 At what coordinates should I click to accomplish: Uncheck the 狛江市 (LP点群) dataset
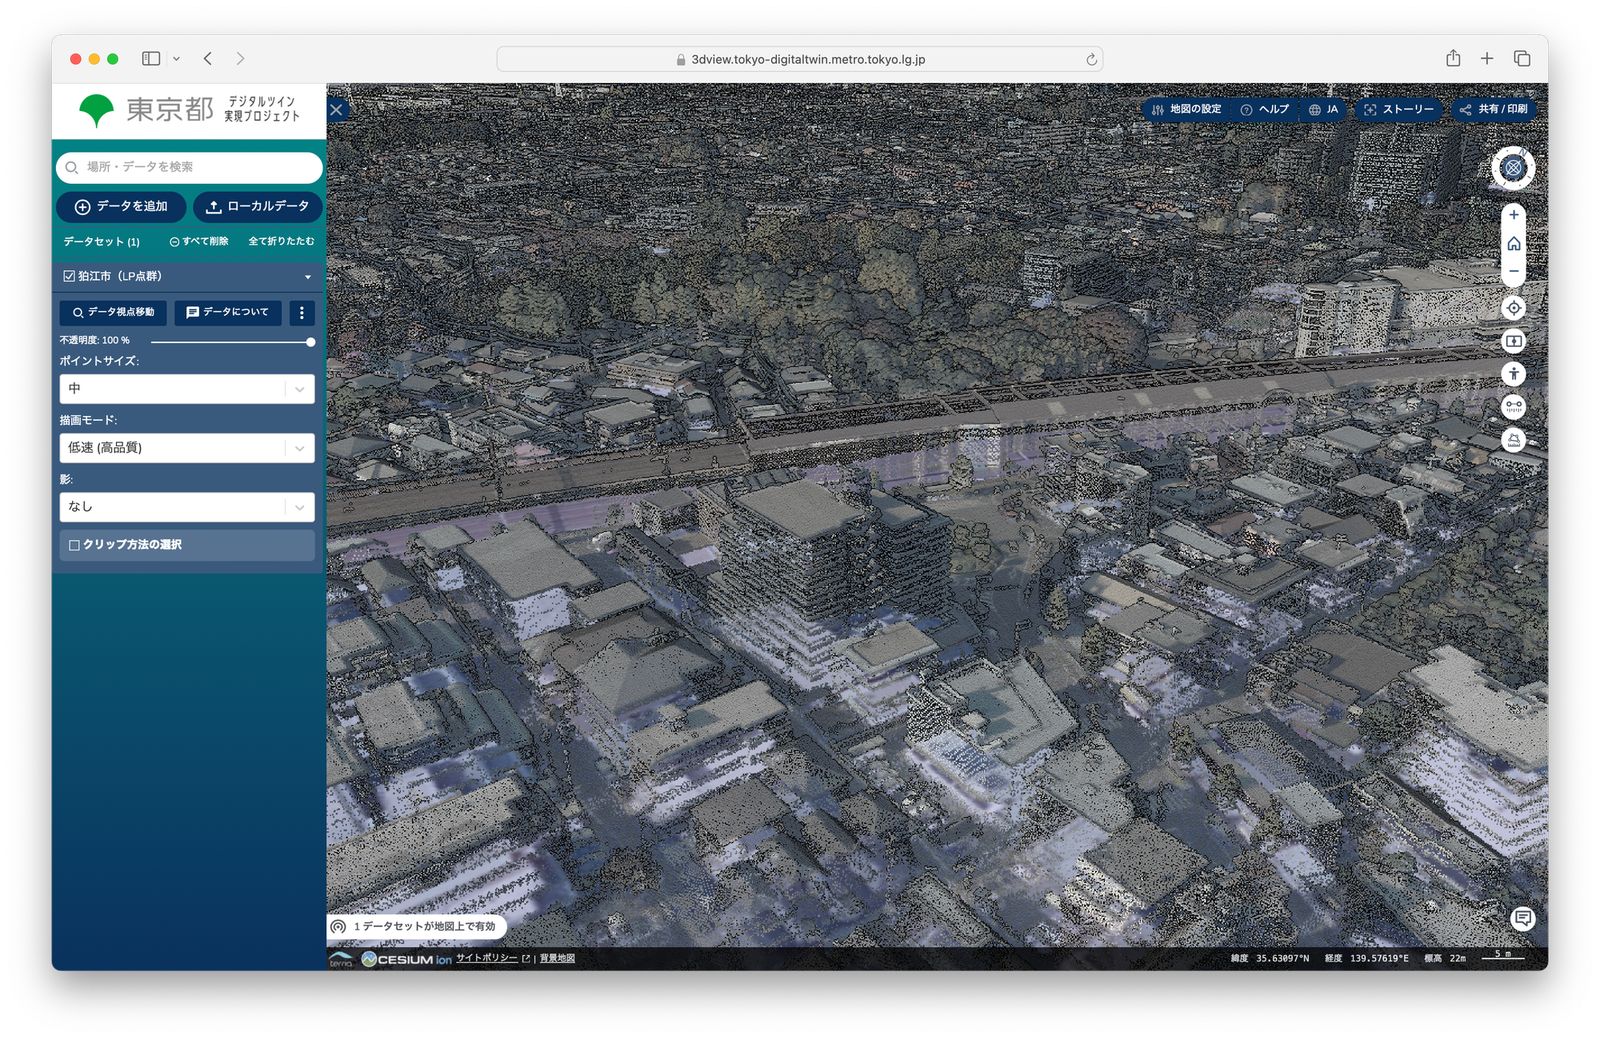[69, 276]
